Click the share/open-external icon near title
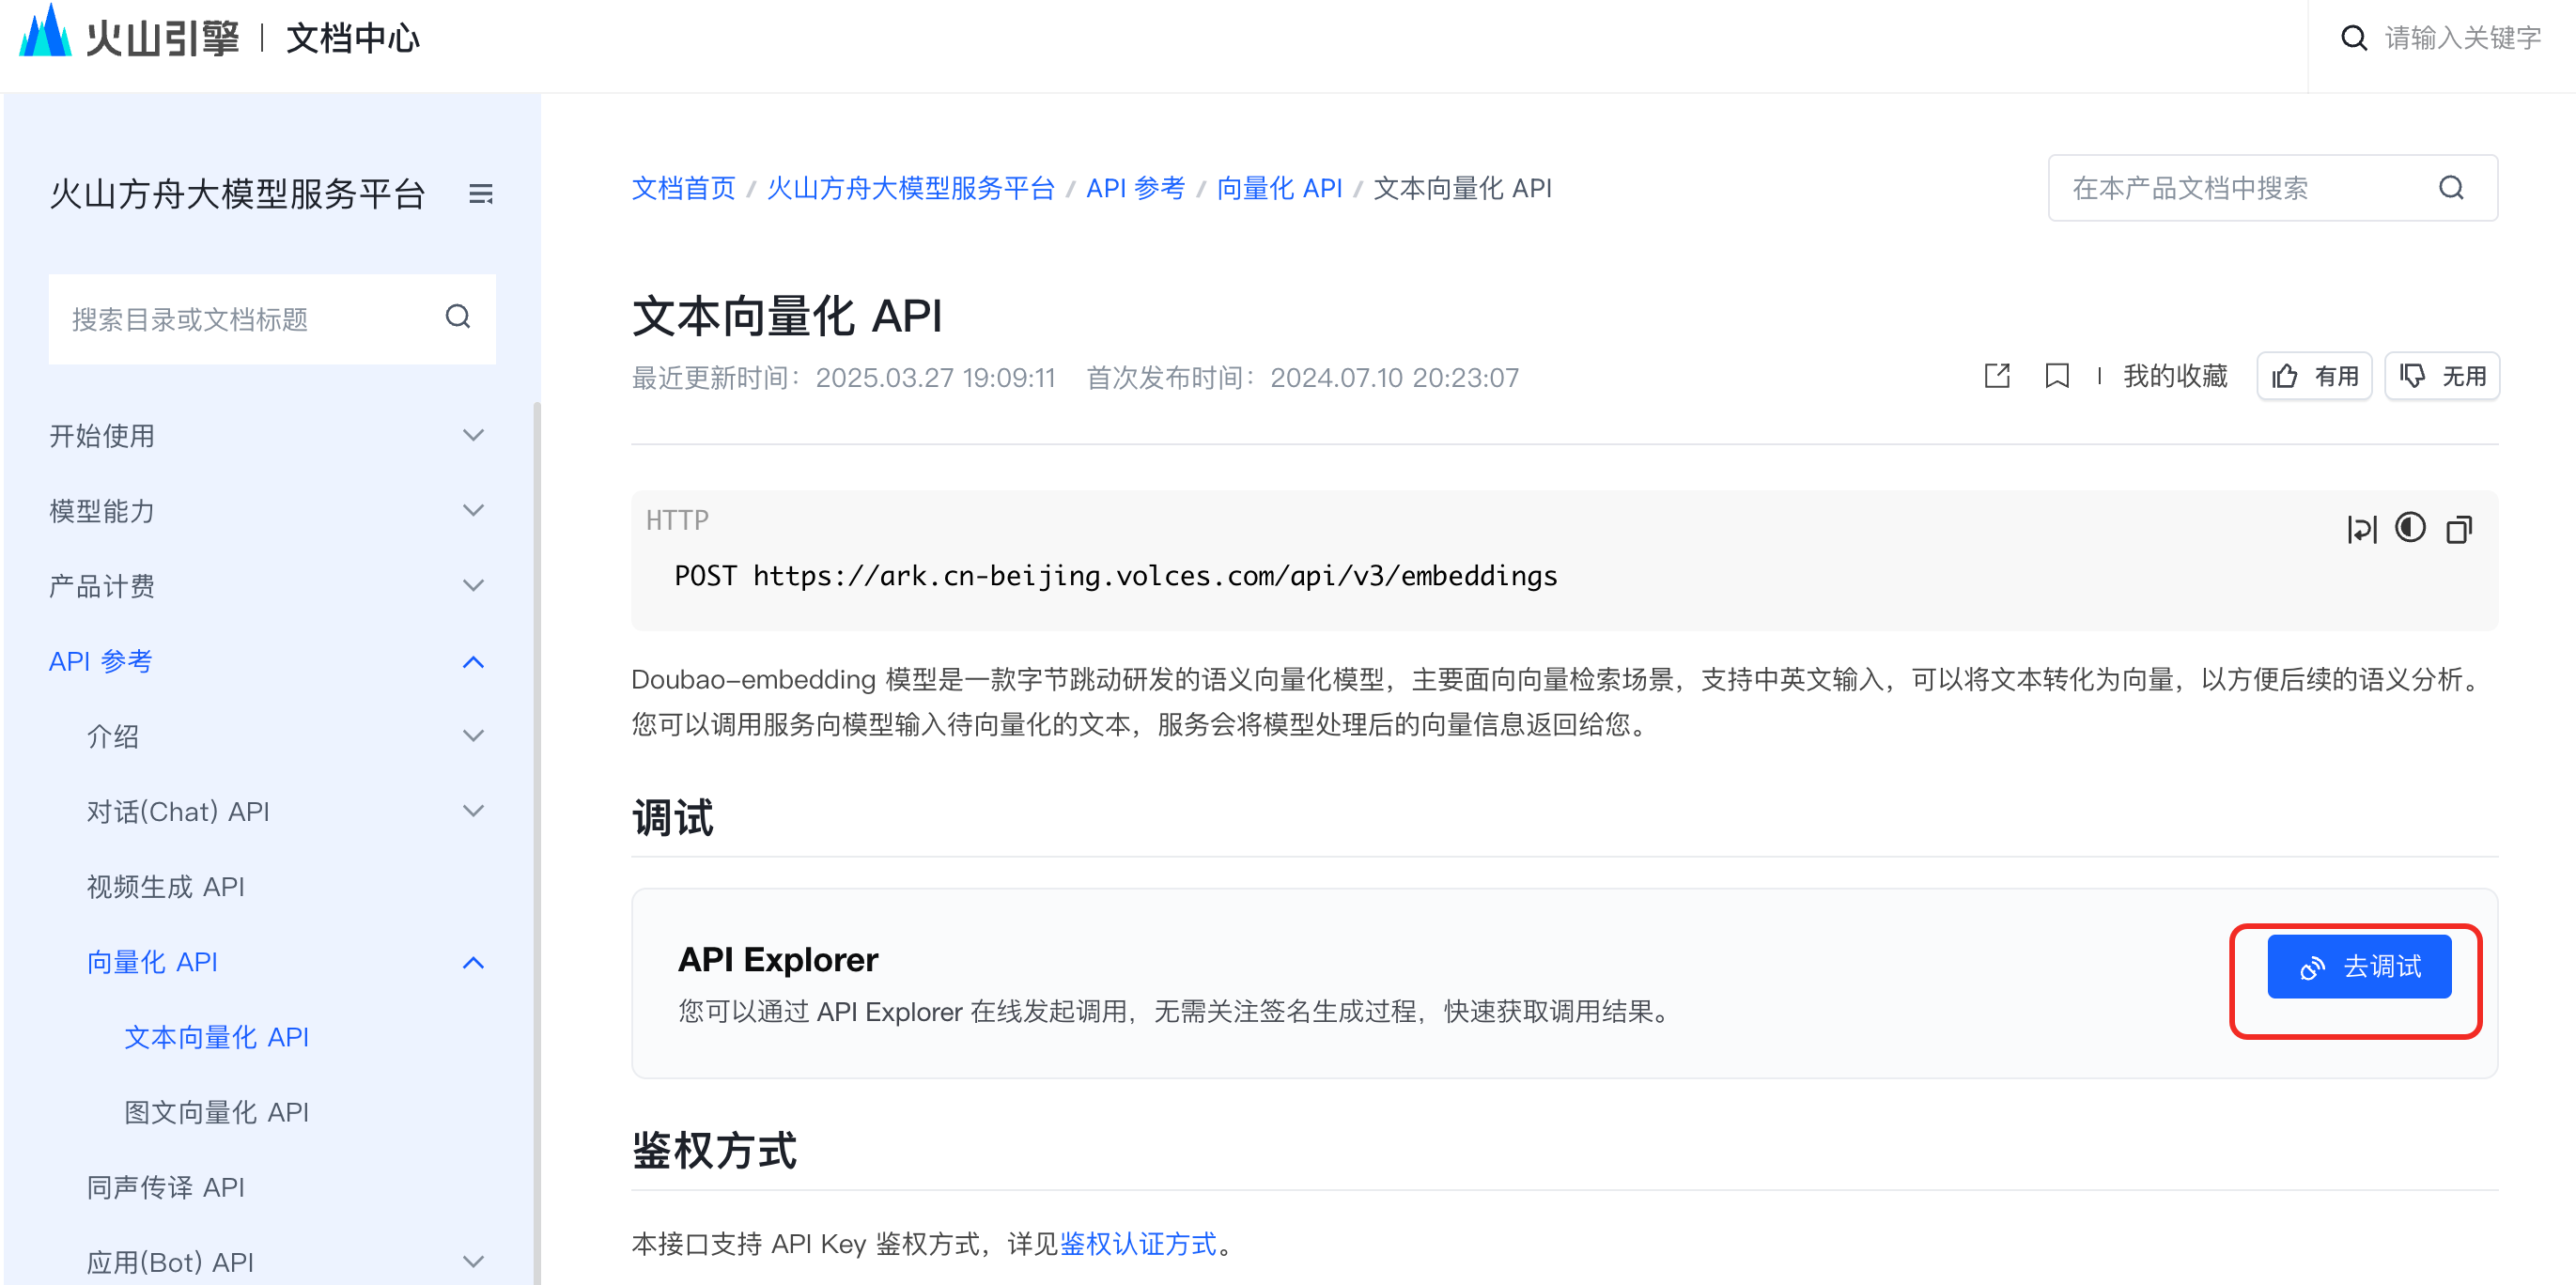This screenshot has height=1285, width=2576. coord(1996,376)
